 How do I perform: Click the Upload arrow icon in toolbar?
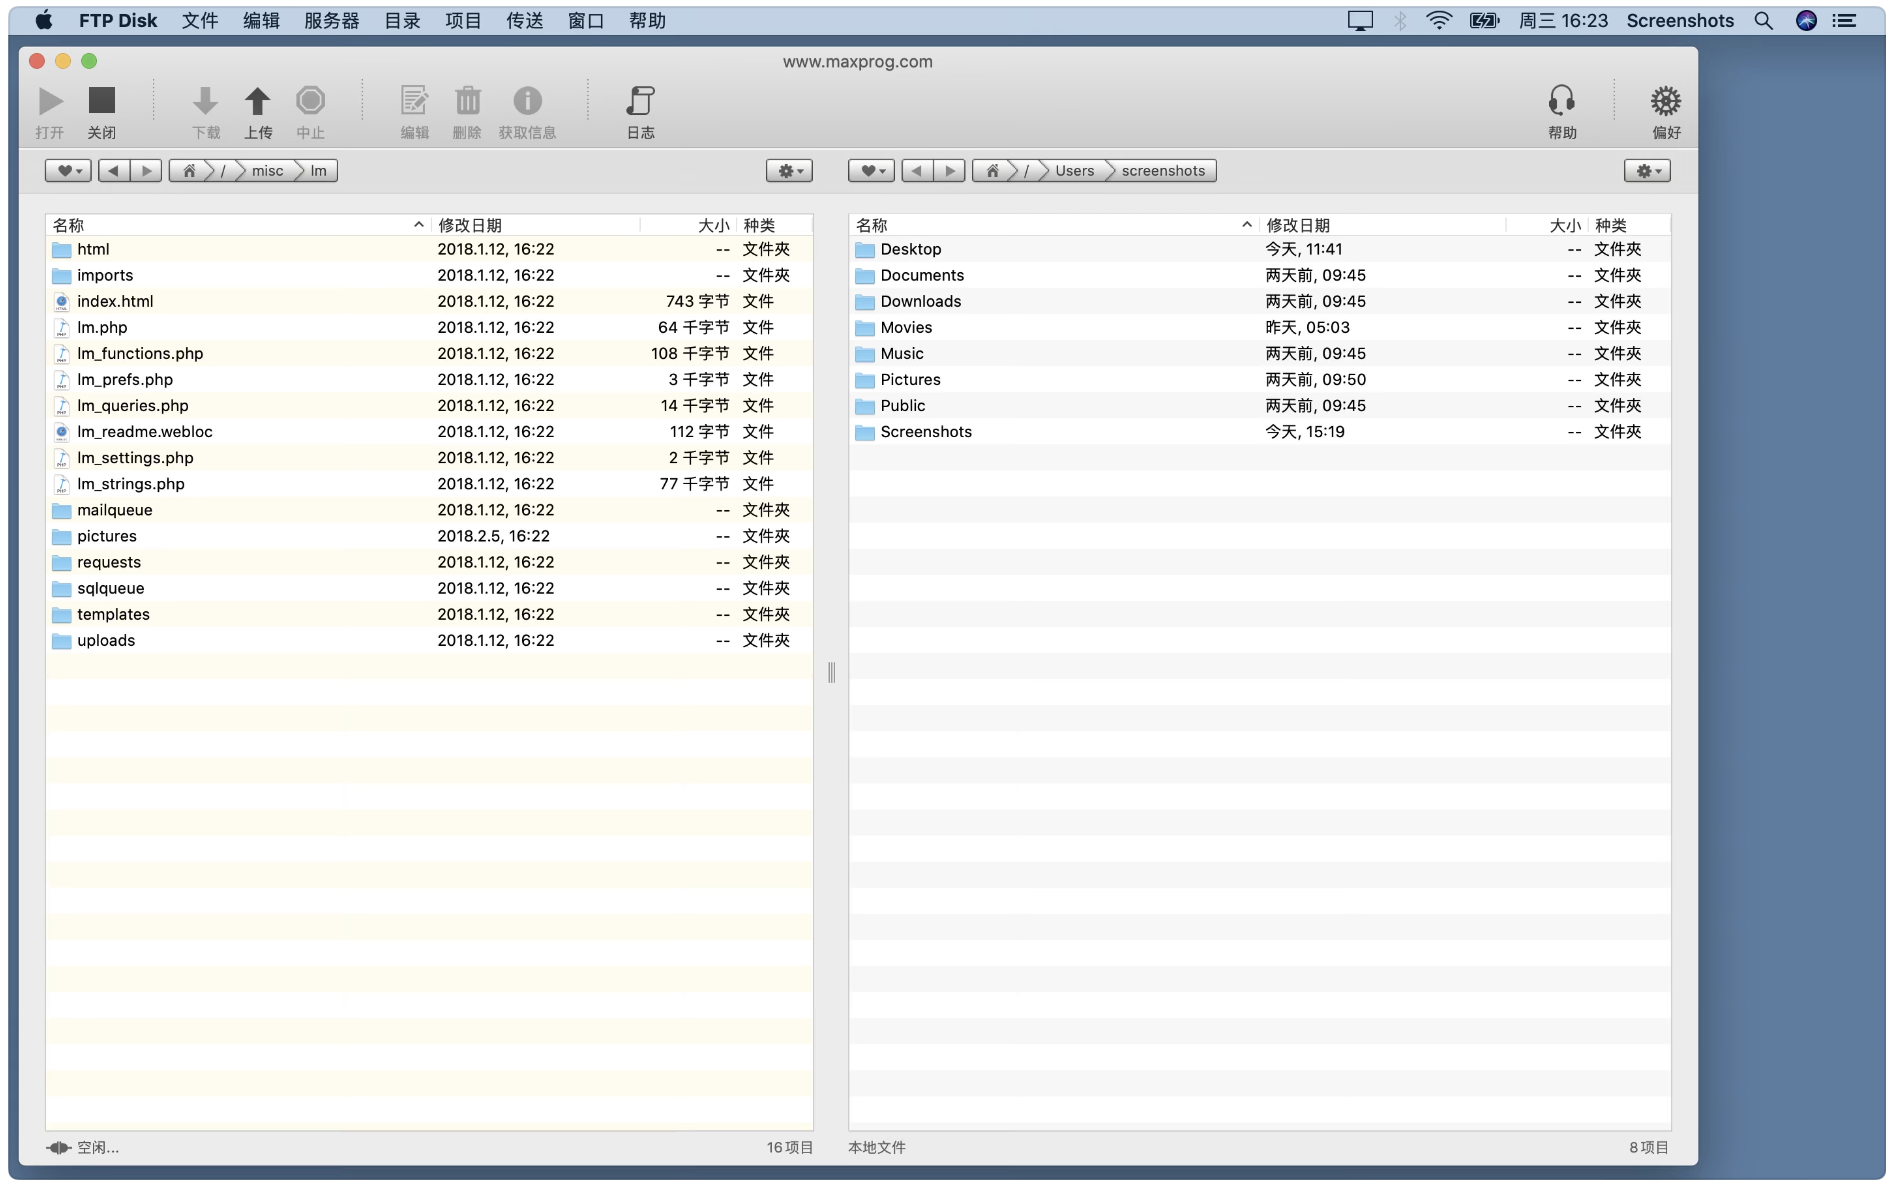click(257, 101)
